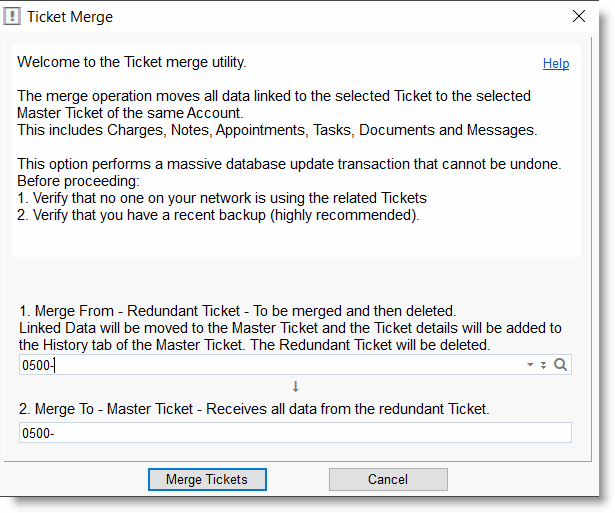The width and height of the screenshot is (615, 513).
Task: Expand the double-arrow list in Merge From field
Action: click(544, 365)
